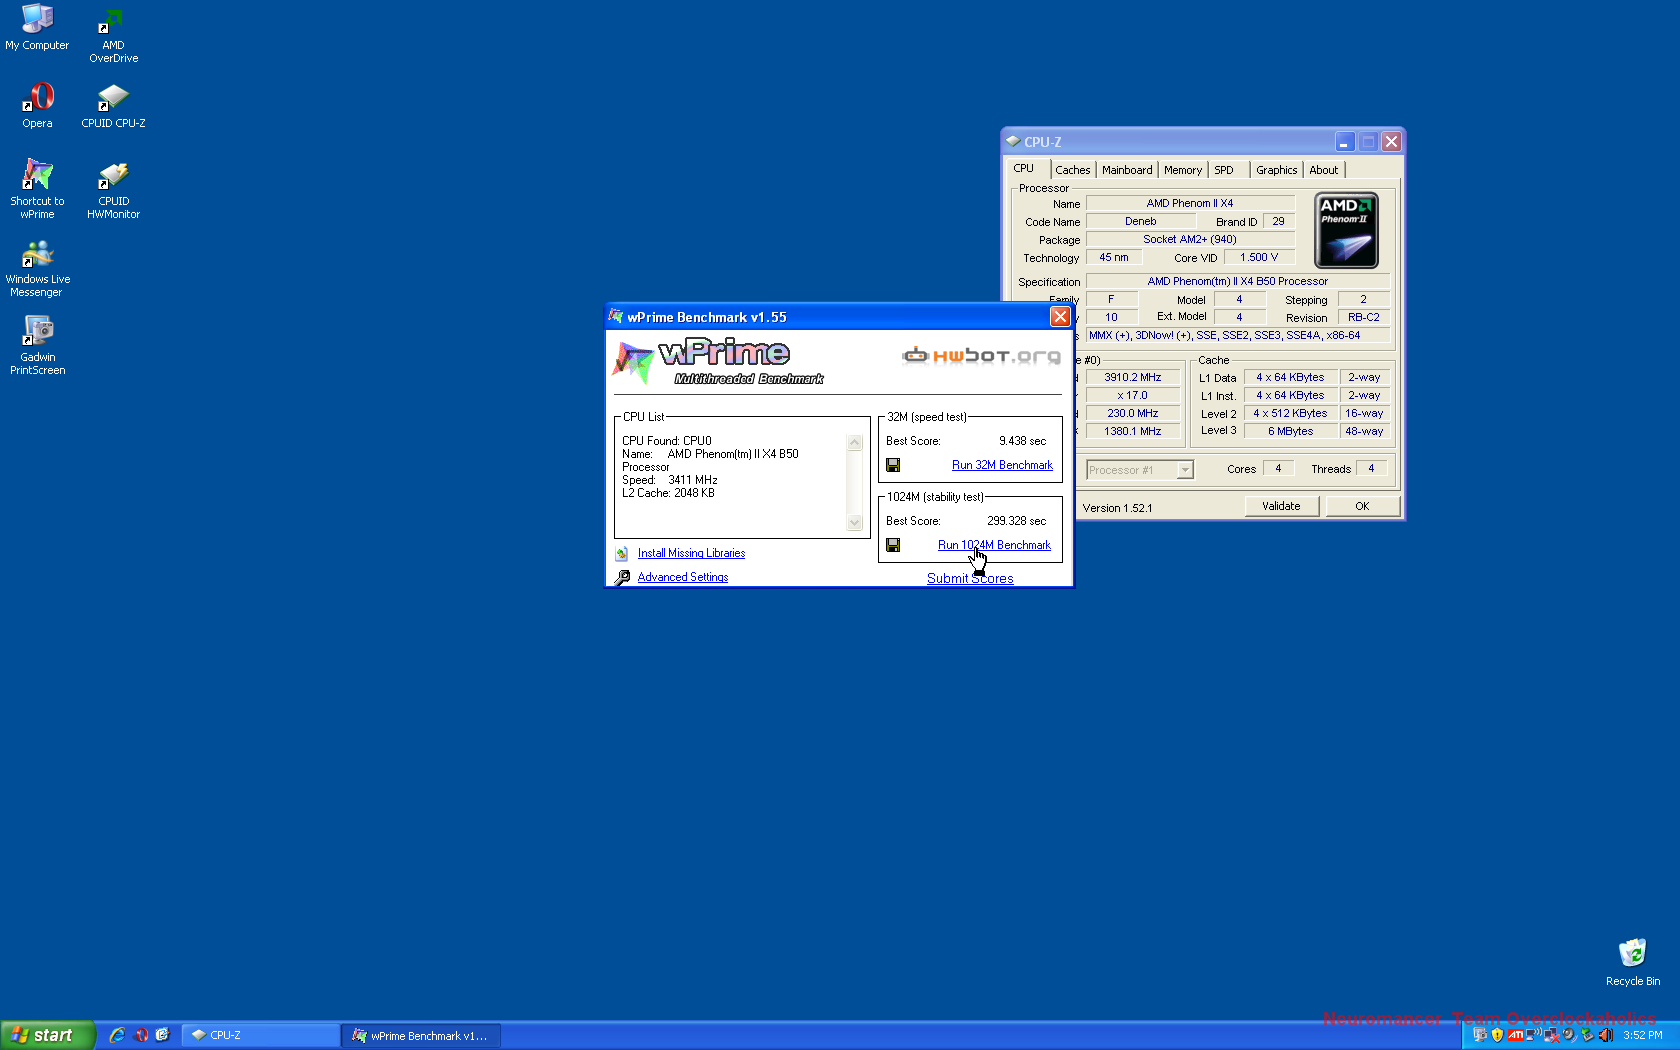
Task: Click the down arrow in the wPrime CPU List scrollbar
Action: pyautogui.click(x=854, y=523)
